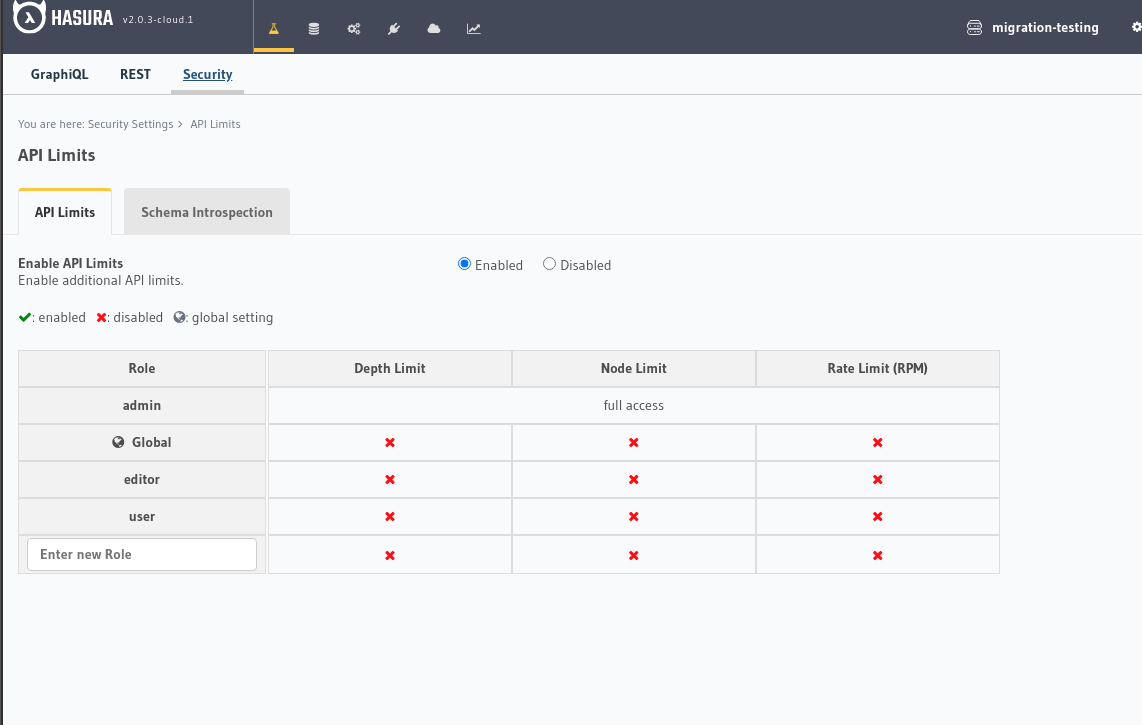Open the Schema Introspection tab

[207, 212]
